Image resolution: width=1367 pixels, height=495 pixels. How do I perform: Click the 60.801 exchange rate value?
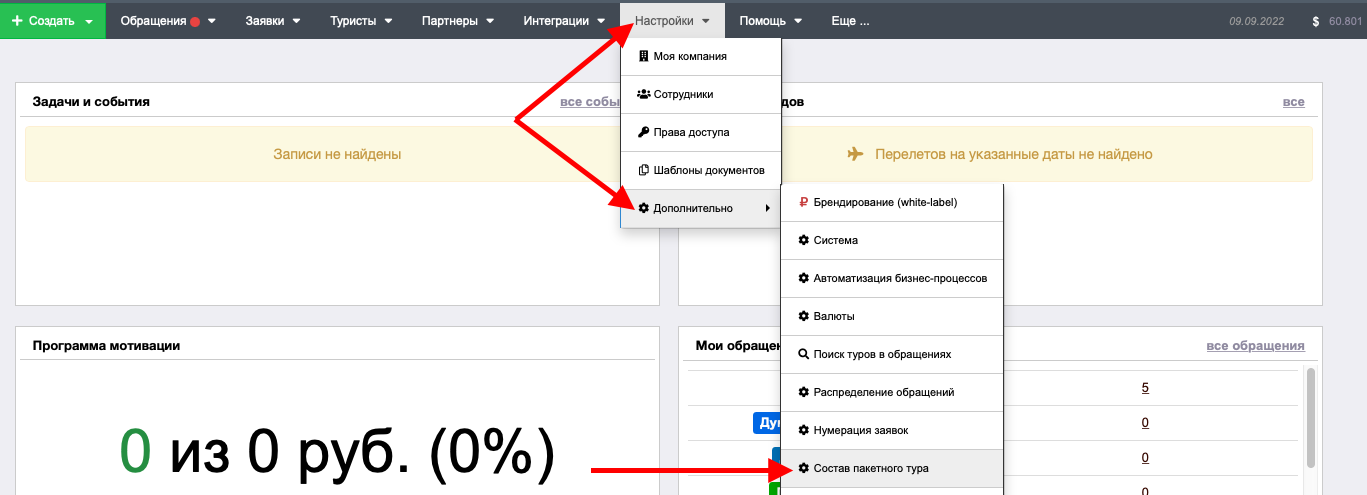(x=1345, y=21)
